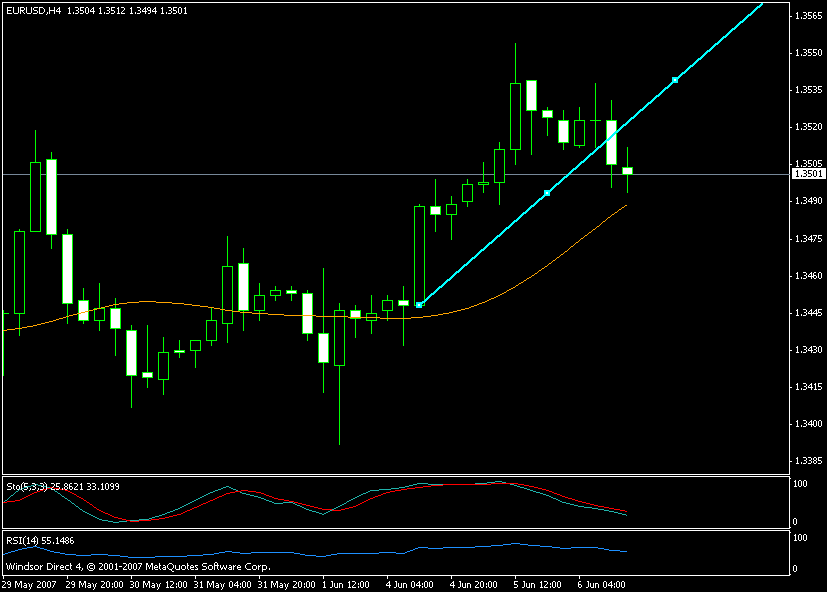Click the last candlestick at the current price

pos(628,171)
